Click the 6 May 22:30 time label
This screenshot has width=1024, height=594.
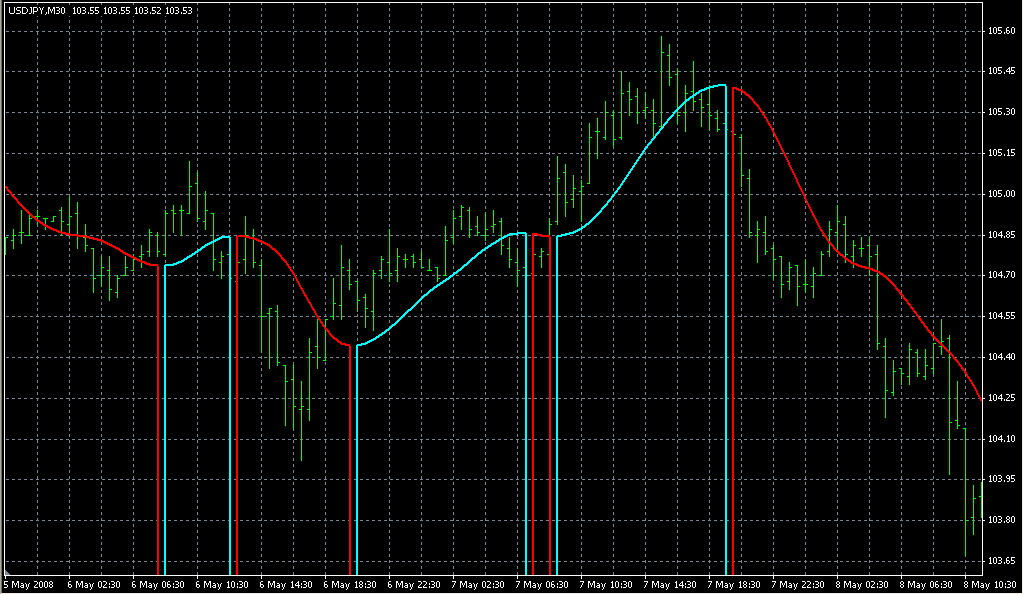pyautogui.click(x=415, y=584)
